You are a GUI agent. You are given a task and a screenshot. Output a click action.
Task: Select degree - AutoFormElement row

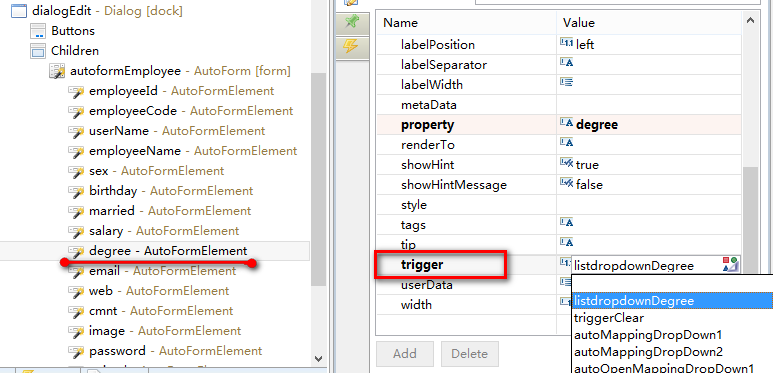[x=168, y=251]
